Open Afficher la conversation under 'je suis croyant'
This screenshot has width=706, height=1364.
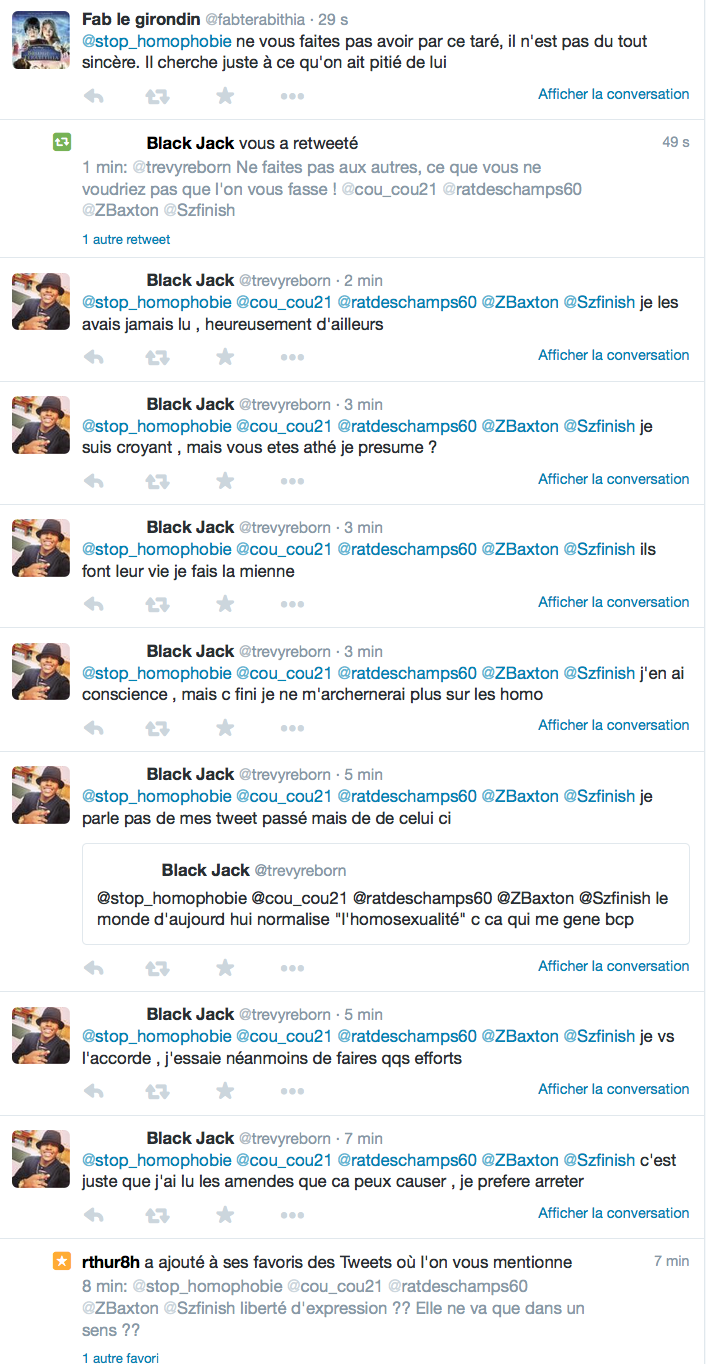point(614,479)
